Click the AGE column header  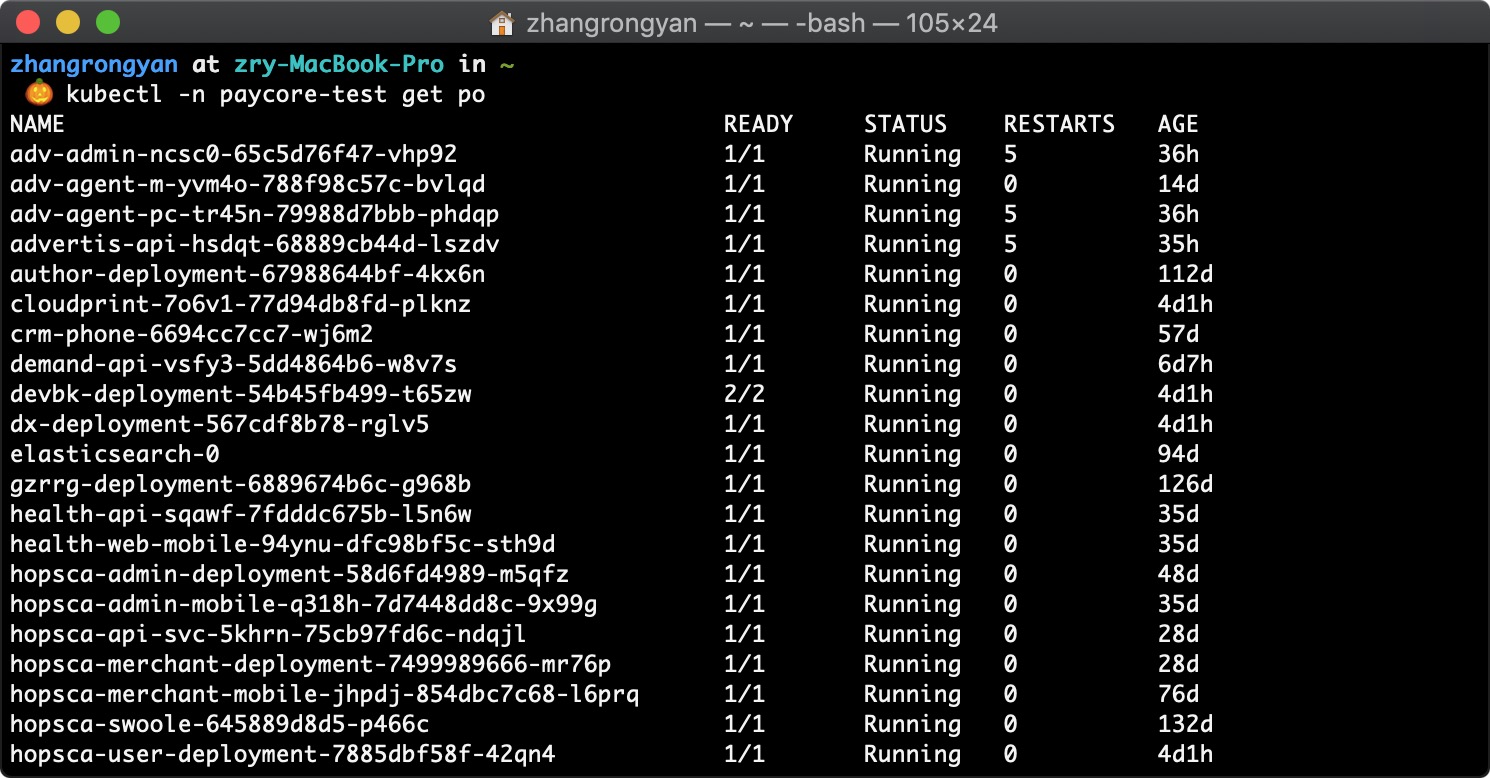1178,124
